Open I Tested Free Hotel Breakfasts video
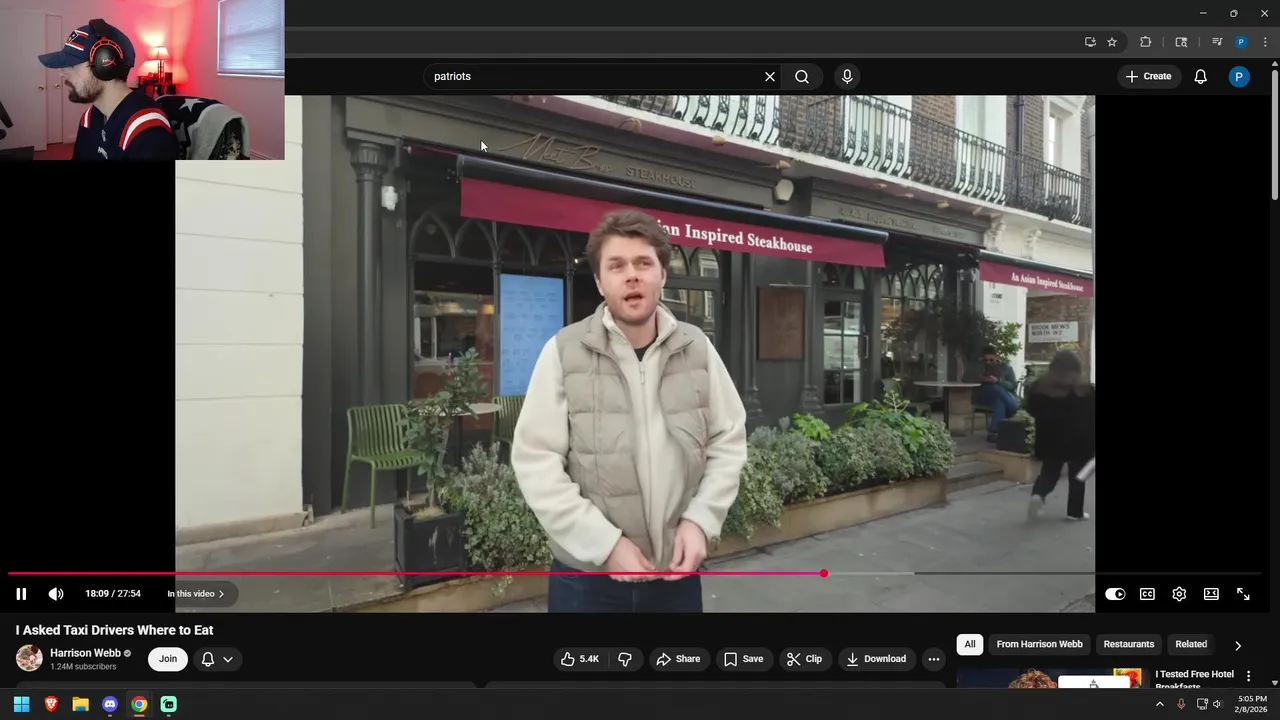This screenshot has width=1280, height=720. 1194,680
